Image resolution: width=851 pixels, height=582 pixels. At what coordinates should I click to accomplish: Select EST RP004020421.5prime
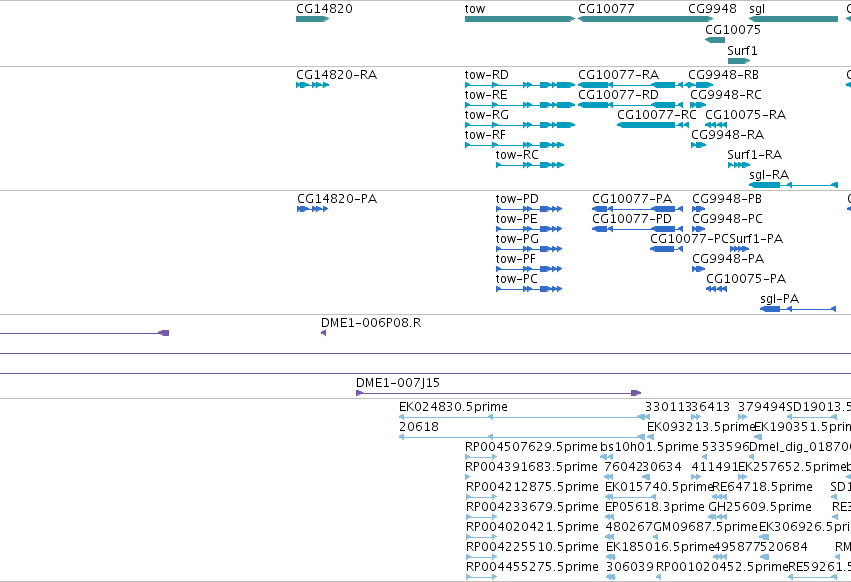pos(481,537)
